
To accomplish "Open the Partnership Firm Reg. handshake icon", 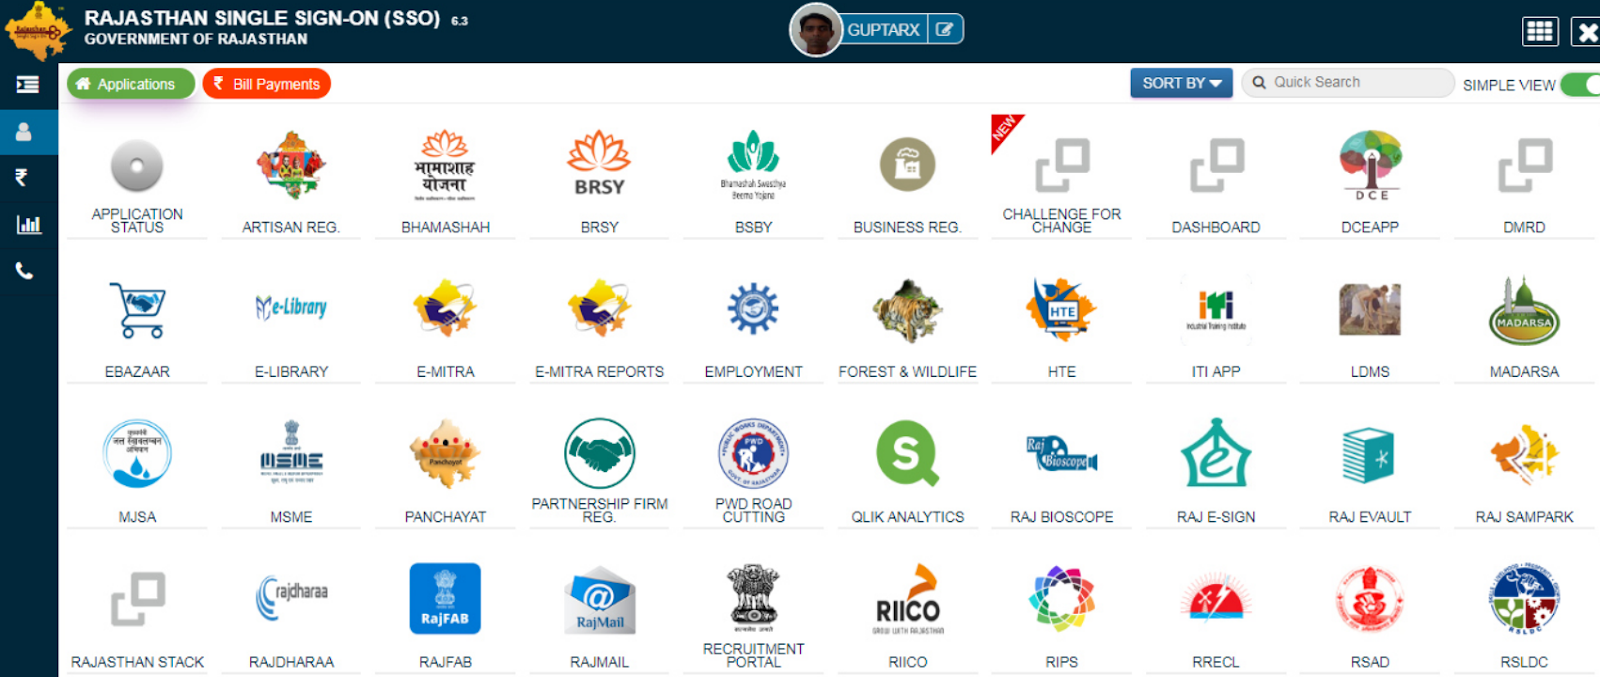I will tap(599, 453).
